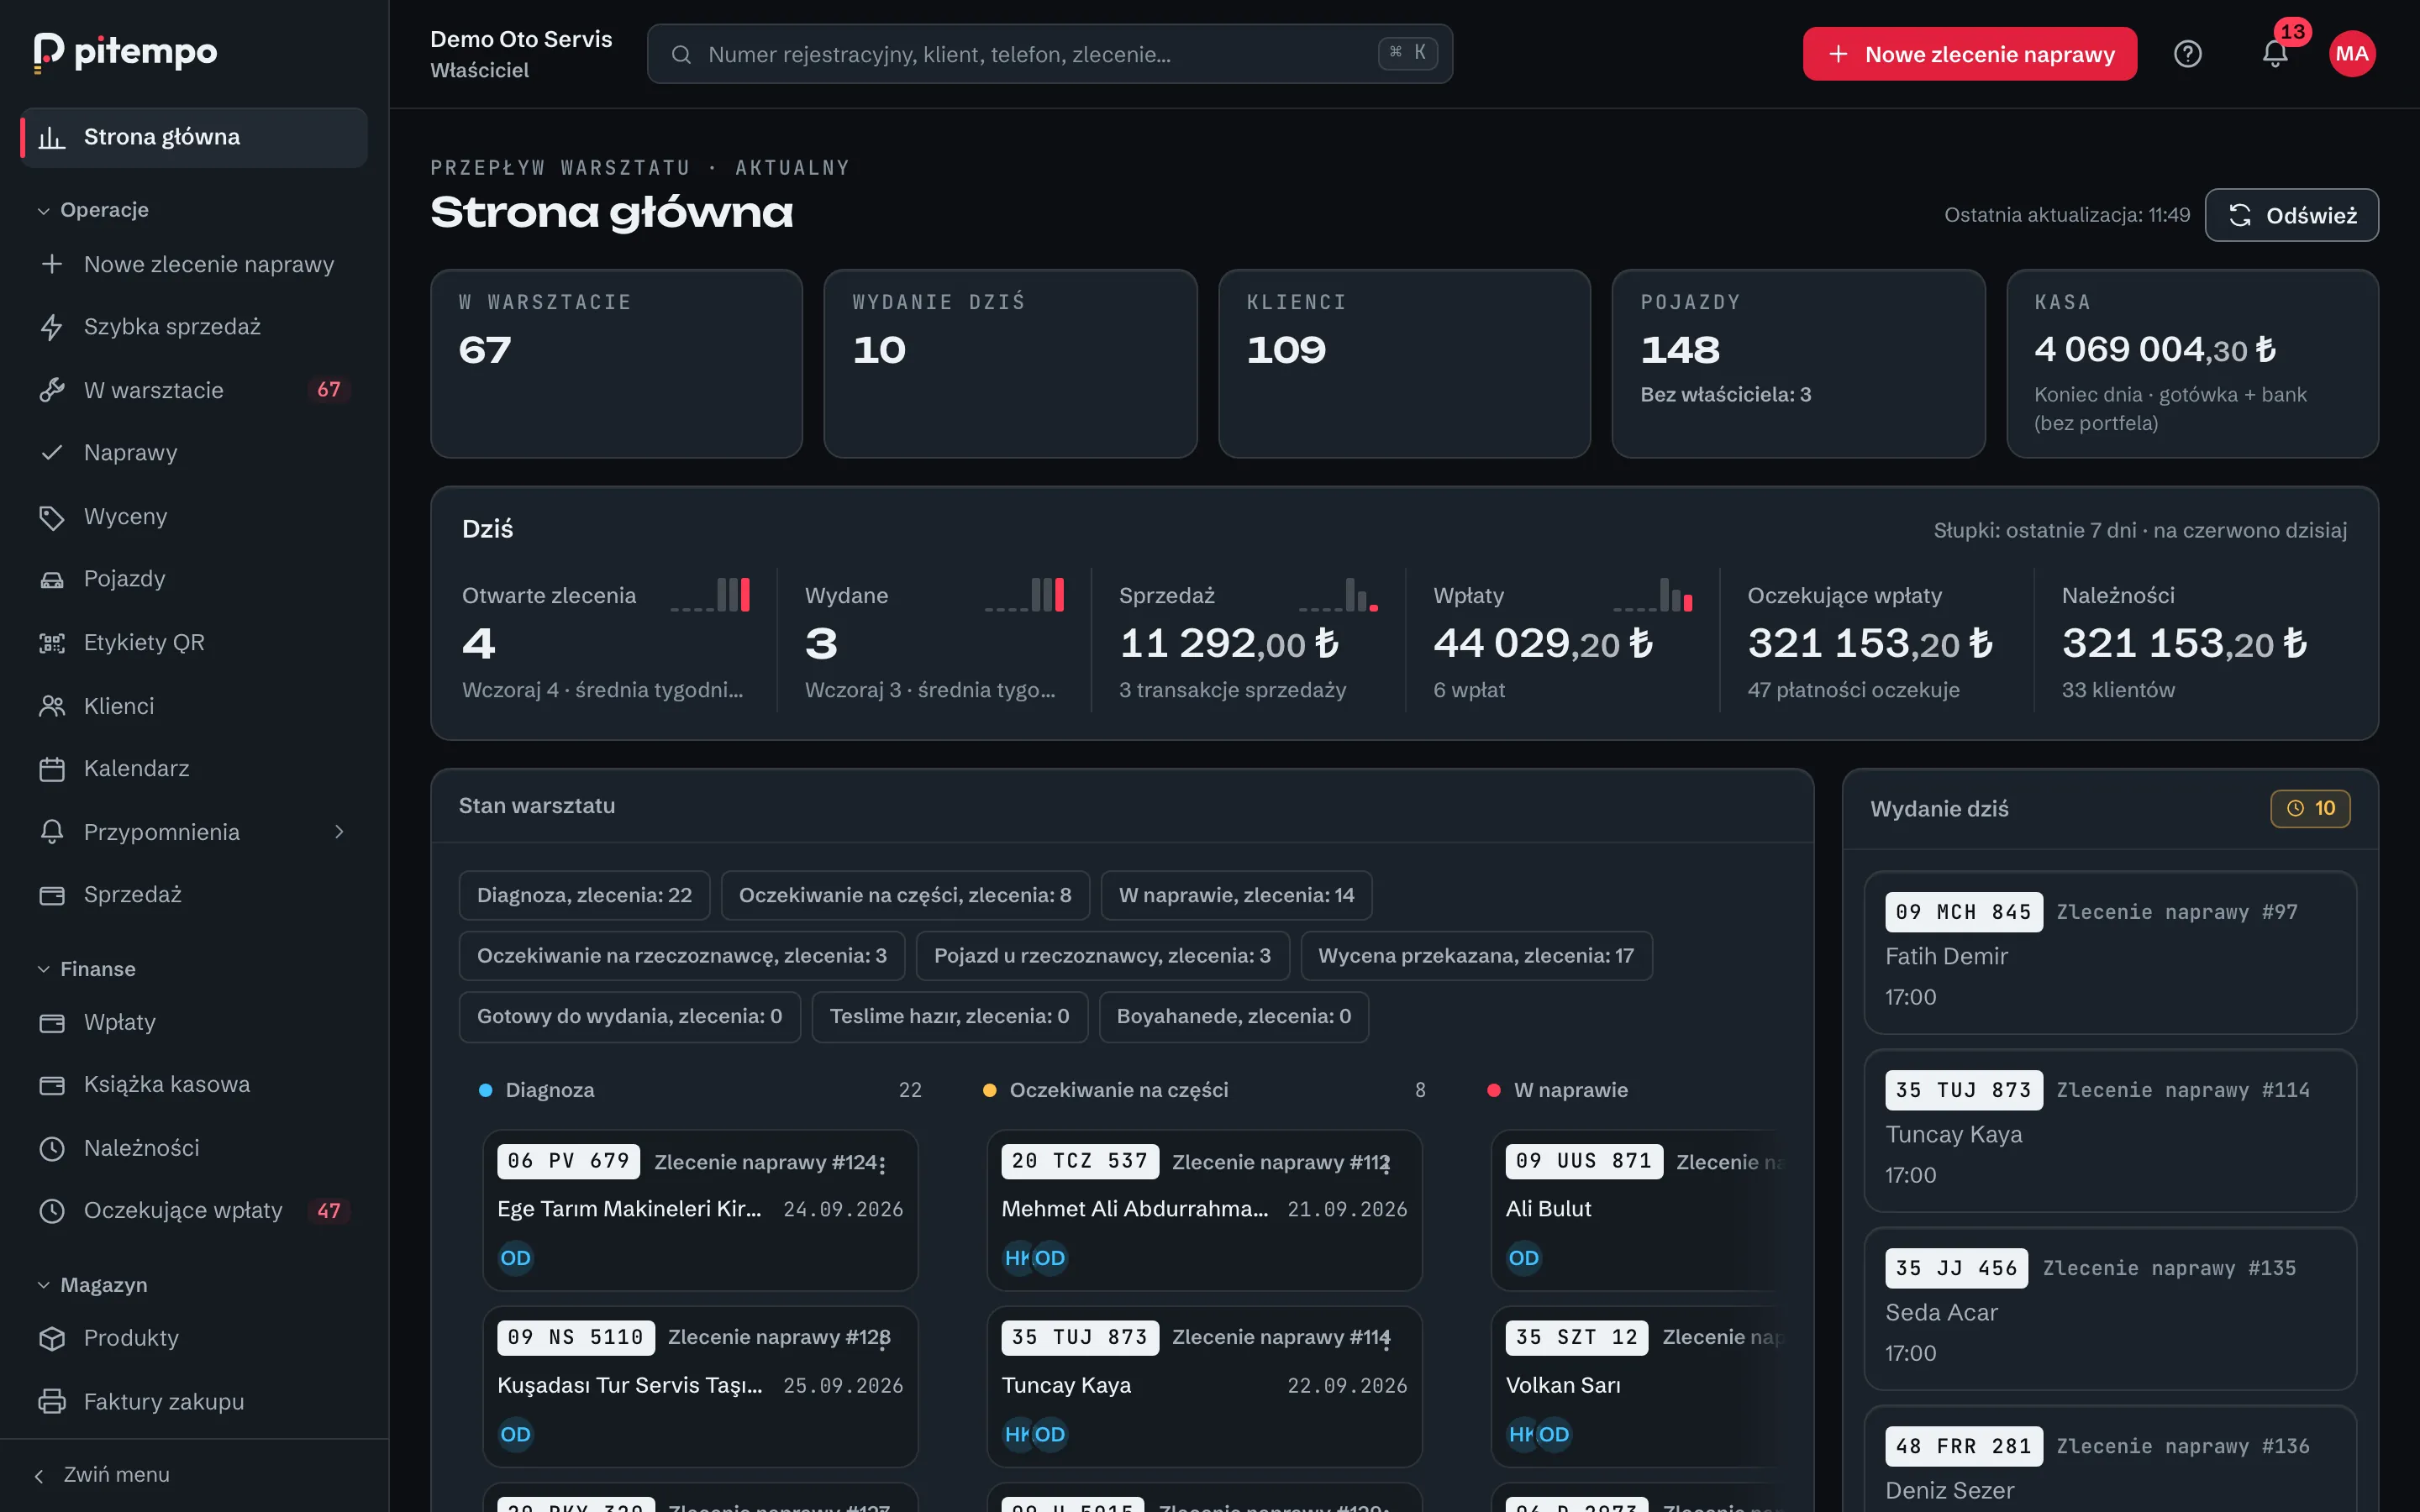Image resolution: width=2420 pixels, height=1512 pixels.
Task: Open Pojazdy car item
Action: tap(193, 579)
